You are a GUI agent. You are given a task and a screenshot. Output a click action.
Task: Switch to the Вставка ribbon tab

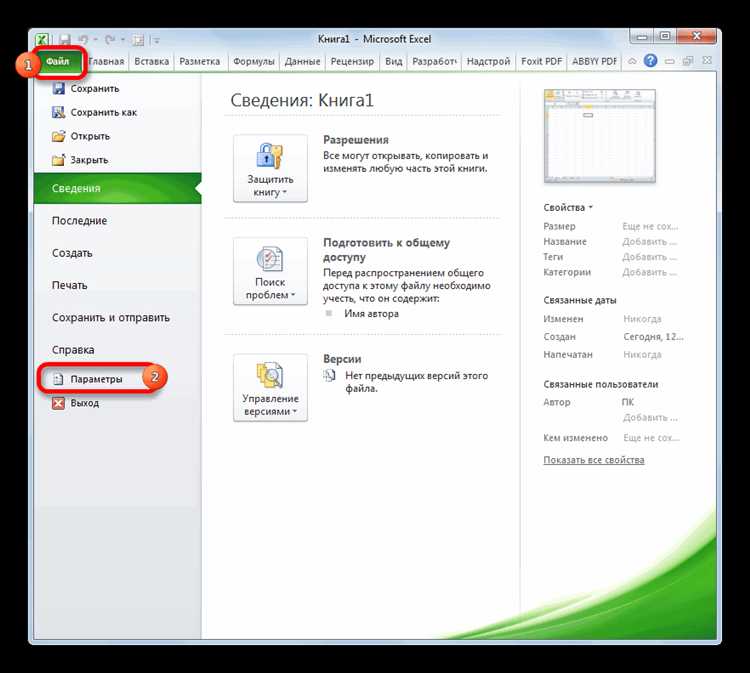click(x=152, y=61)
